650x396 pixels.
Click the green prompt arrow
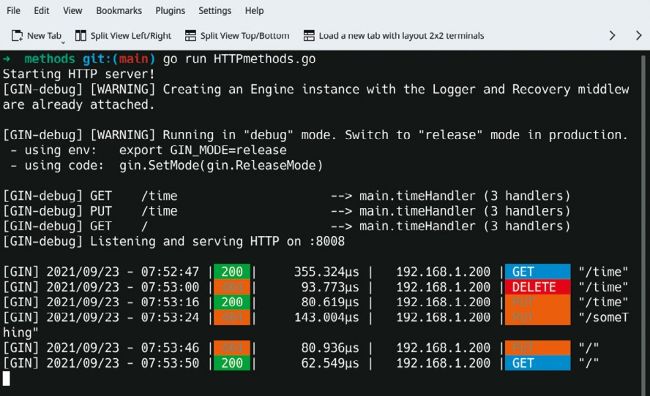coord(7,59)
